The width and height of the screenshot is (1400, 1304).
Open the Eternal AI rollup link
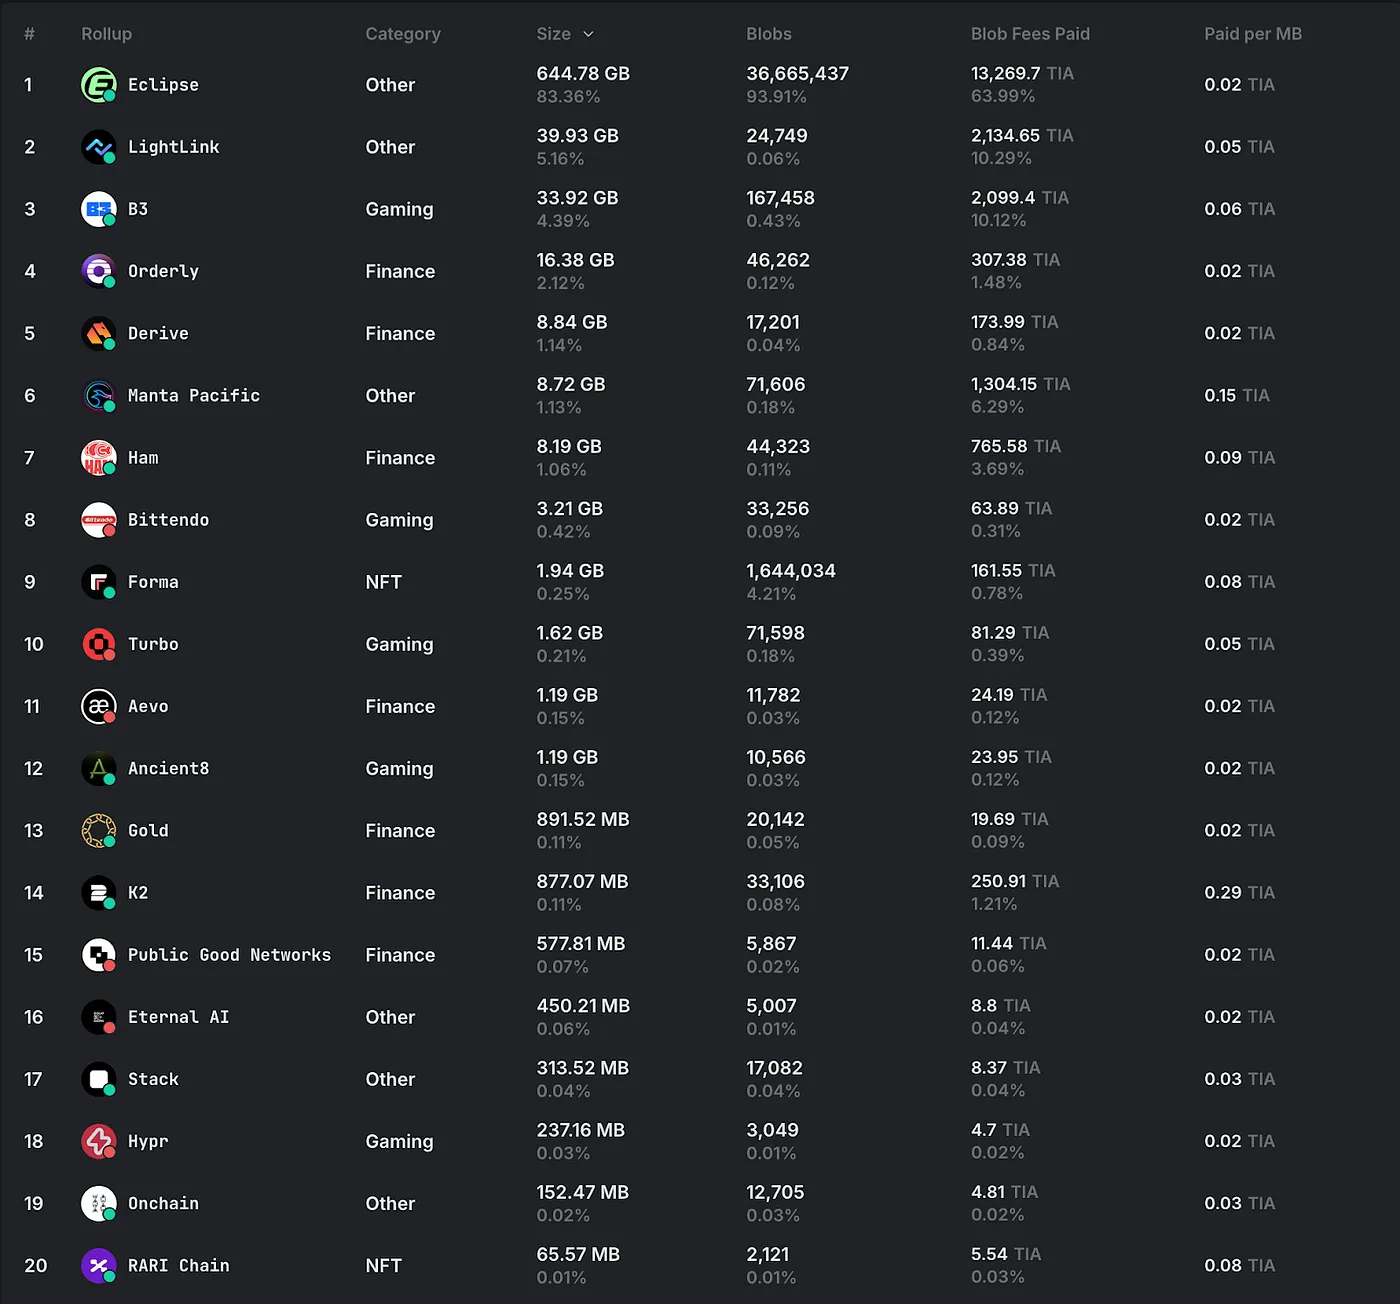point(178,1017)
